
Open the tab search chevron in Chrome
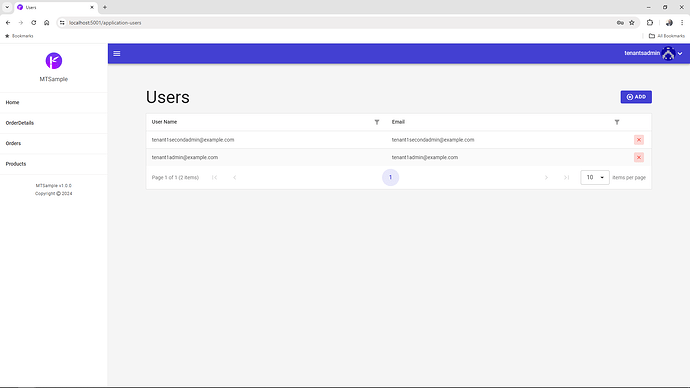7,7
